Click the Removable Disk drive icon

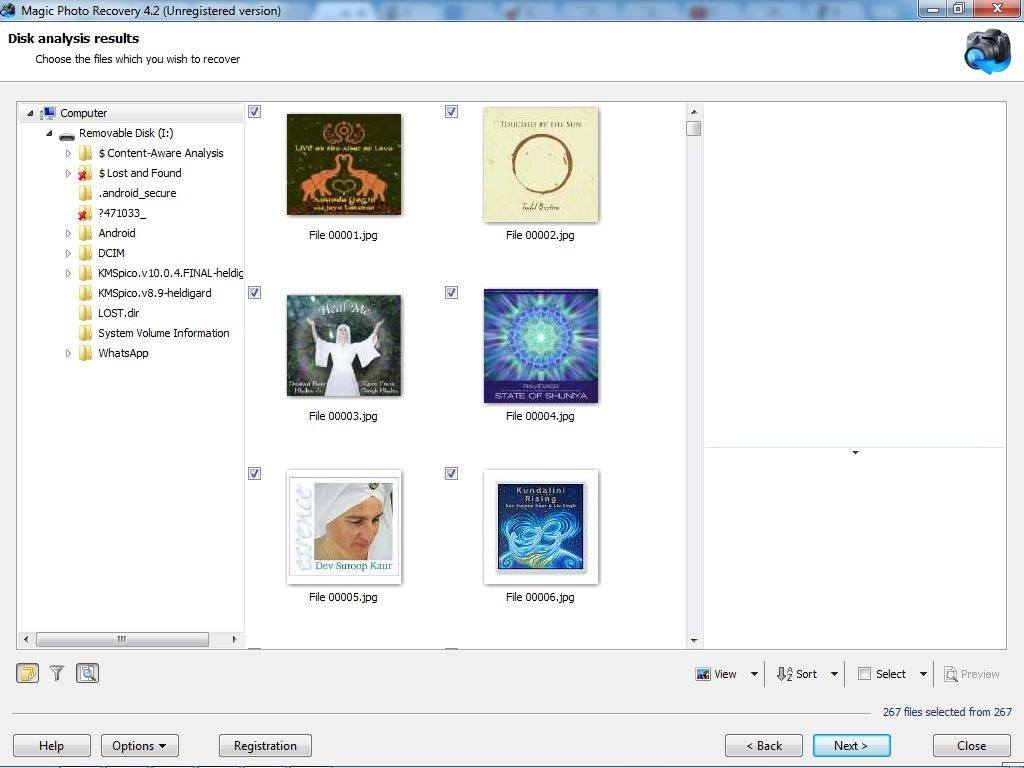point(67,134)
